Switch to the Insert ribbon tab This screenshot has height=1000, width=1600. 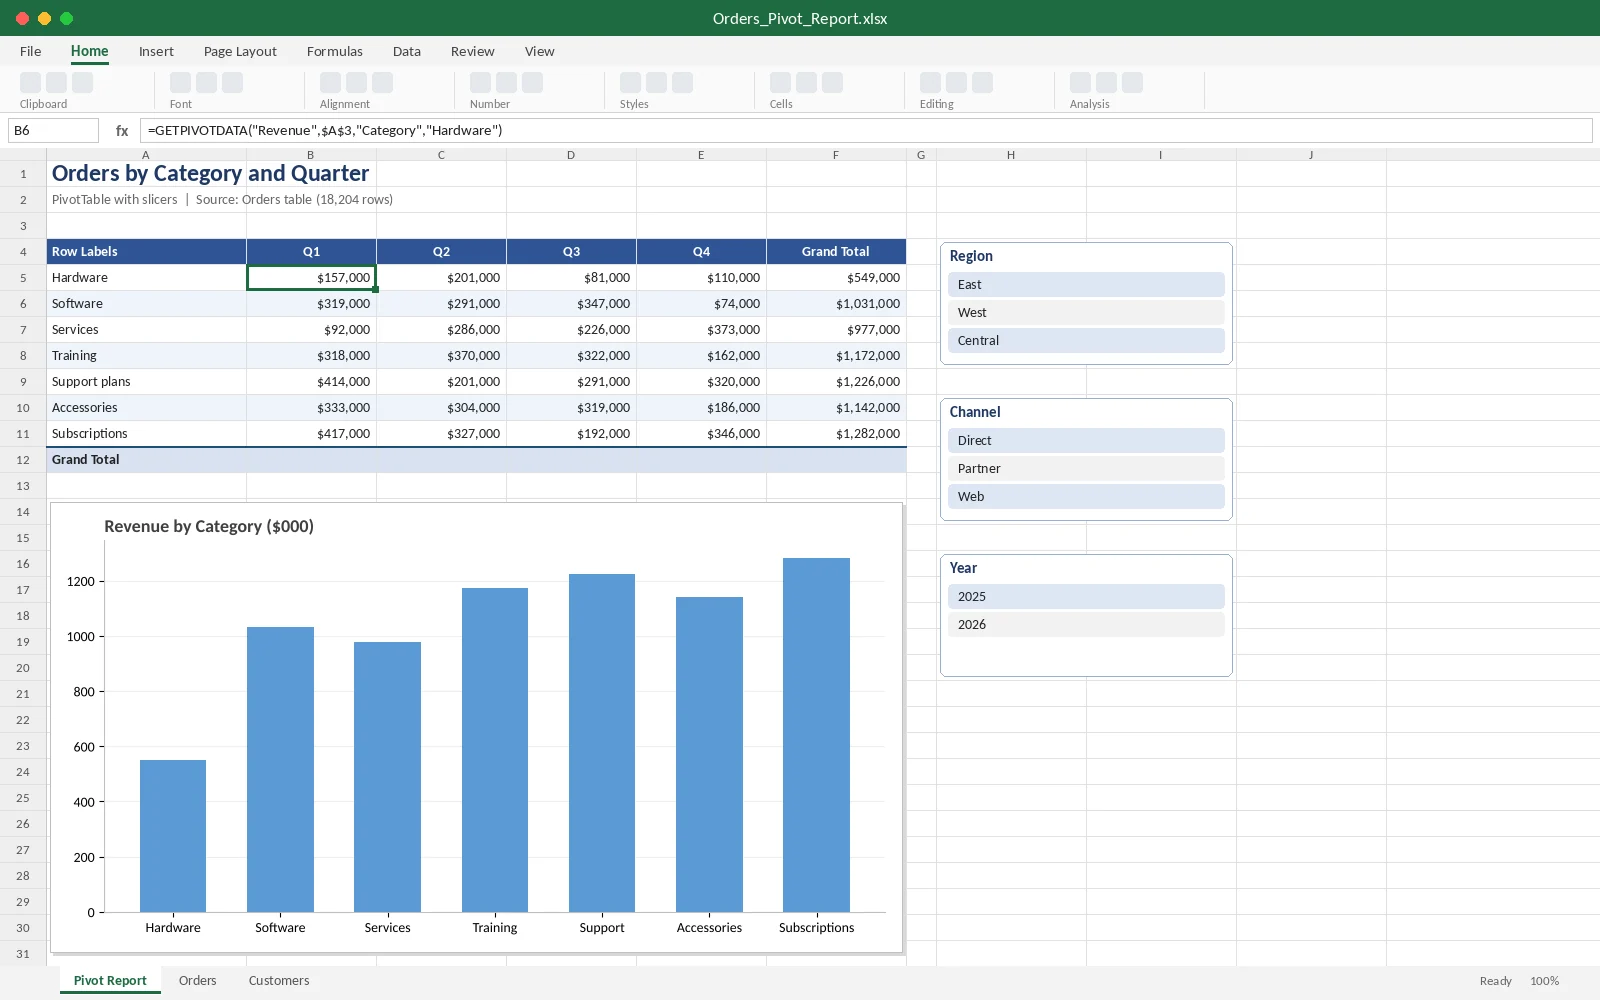[x=156, y=51]
